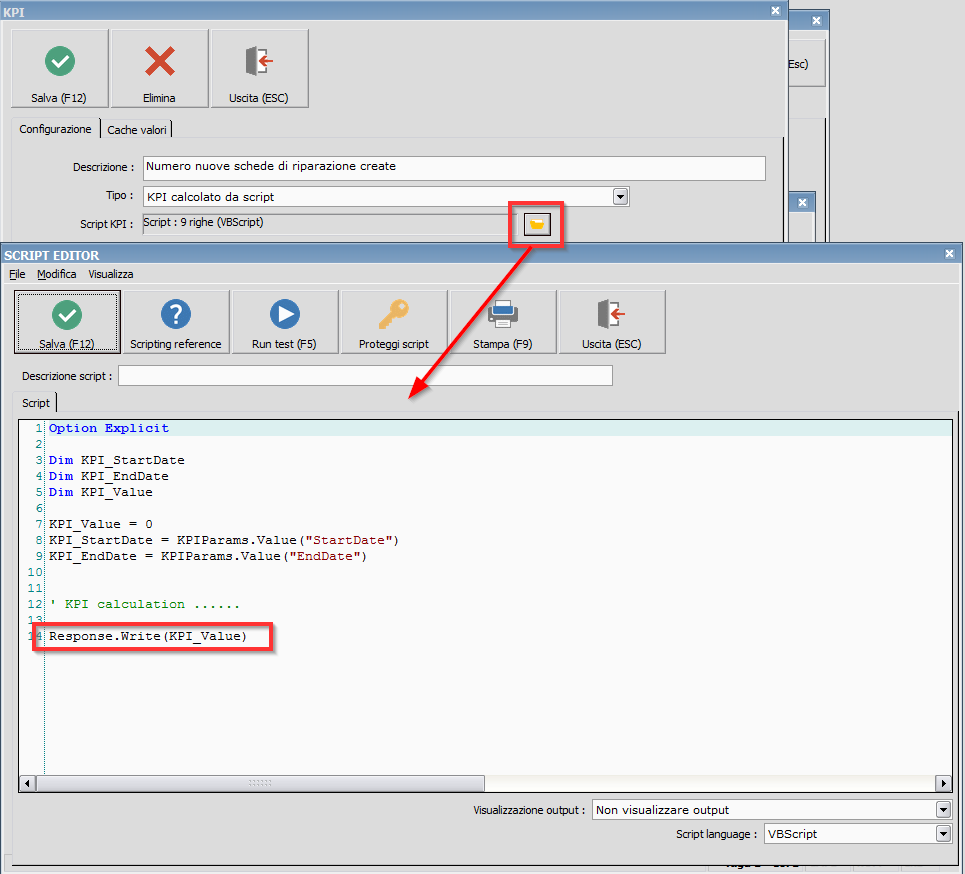Screen dimensions: 965x874
Task: Expand the Script language dropdown
Action: coord(942,833)
